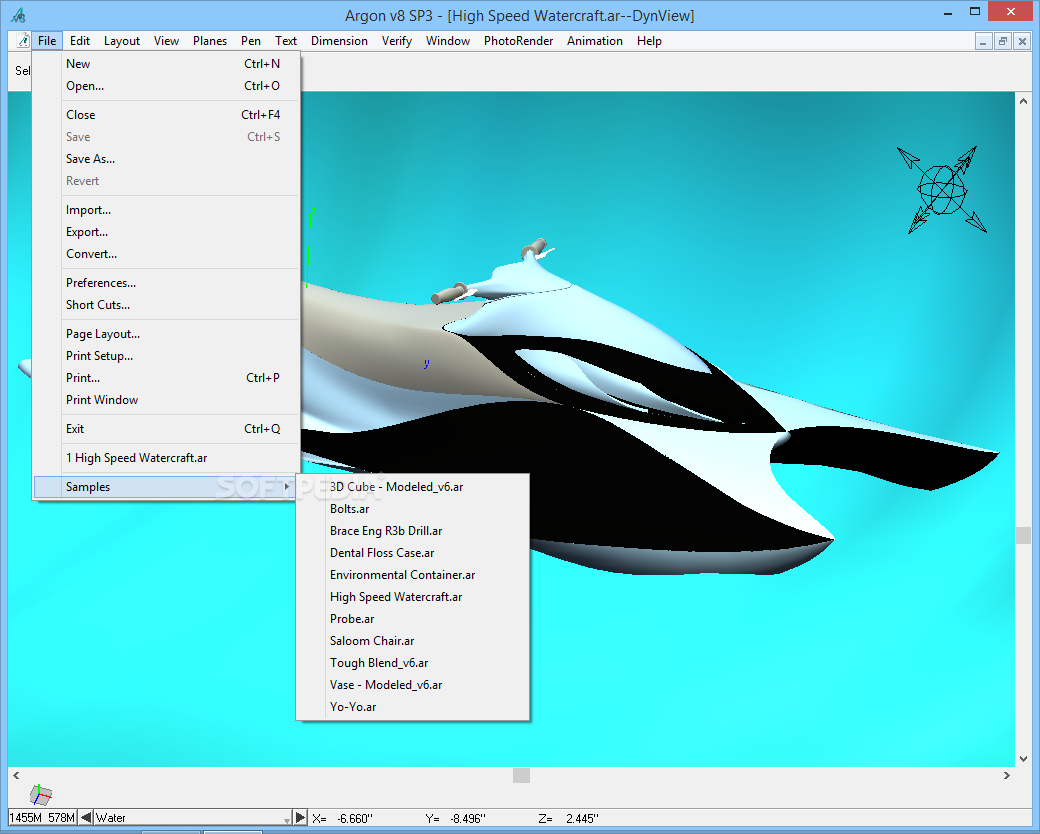Open the Window menu
1040x834 pixels.
448,40
